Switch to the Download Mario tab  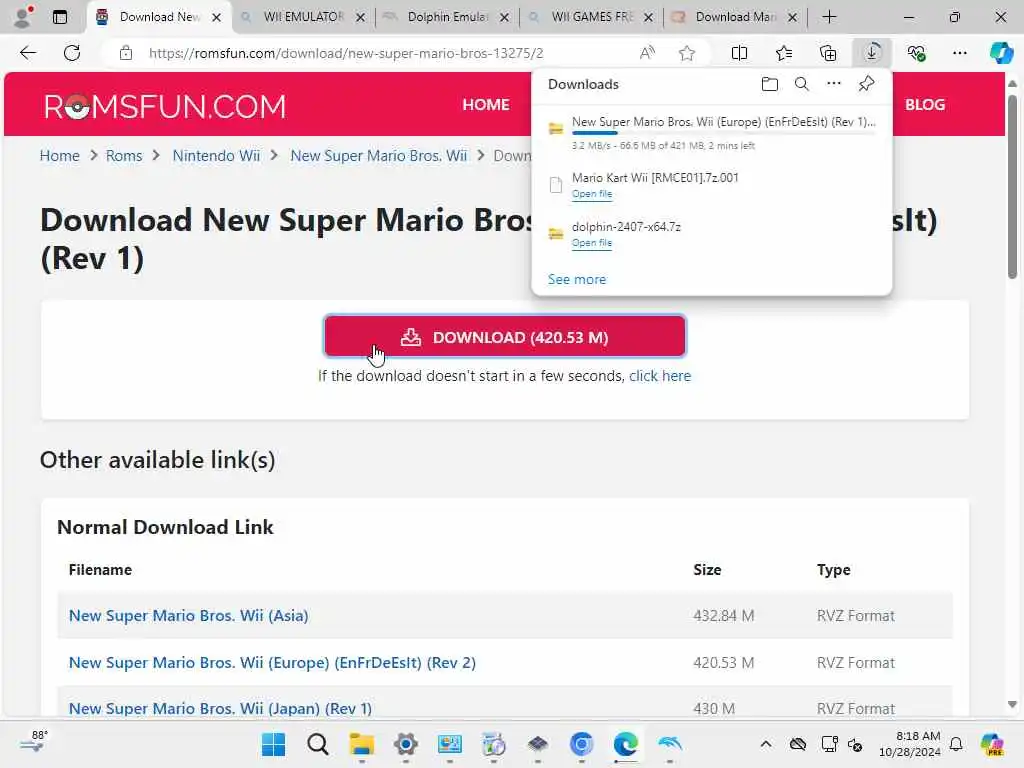pos(735,17)
